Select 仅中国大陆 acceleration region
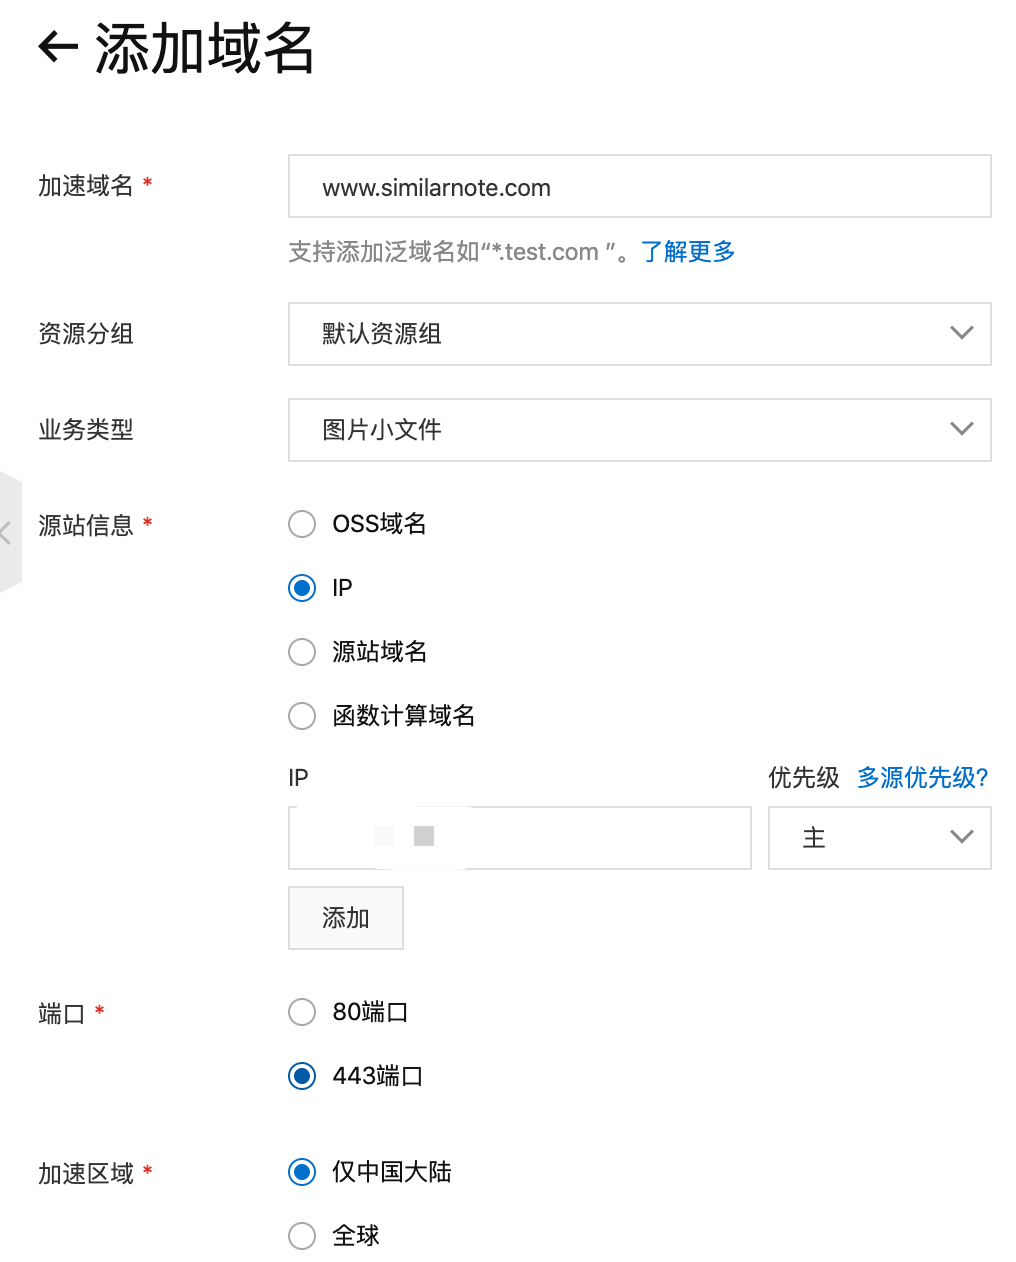The height and width of the screenshot is (1262, 1016). [x=302, y=1172]
